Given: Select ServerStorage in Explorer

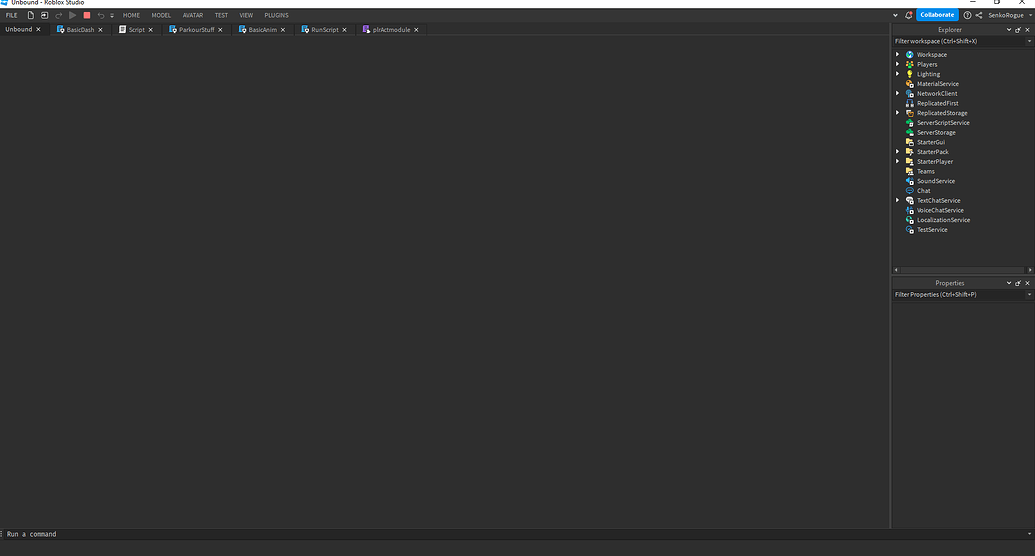Looking at the screenshot, I should [x=936, y=132].
